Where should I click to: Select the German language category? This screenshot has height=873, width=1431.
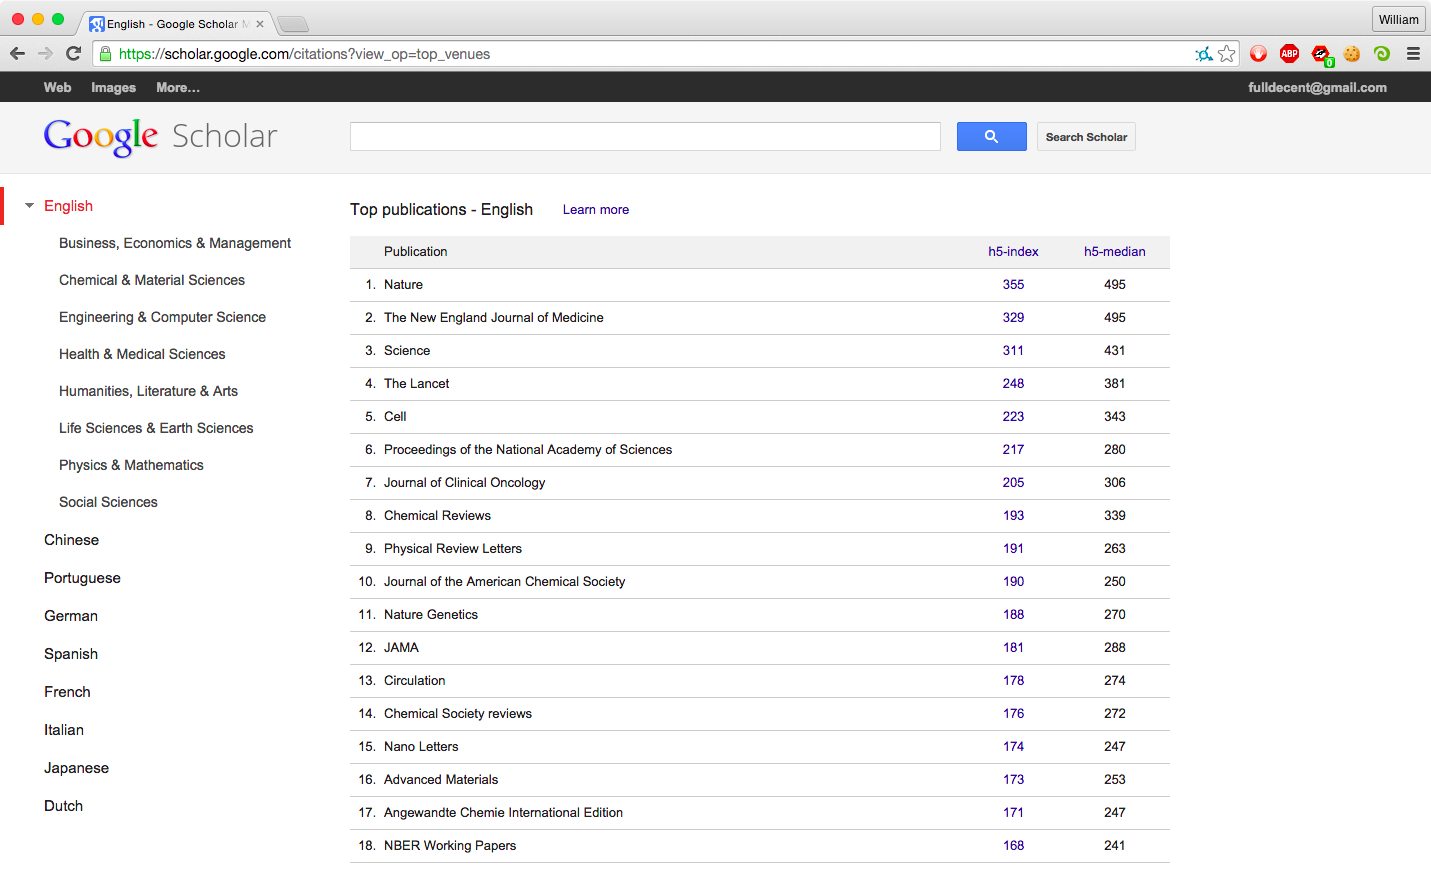71,616
